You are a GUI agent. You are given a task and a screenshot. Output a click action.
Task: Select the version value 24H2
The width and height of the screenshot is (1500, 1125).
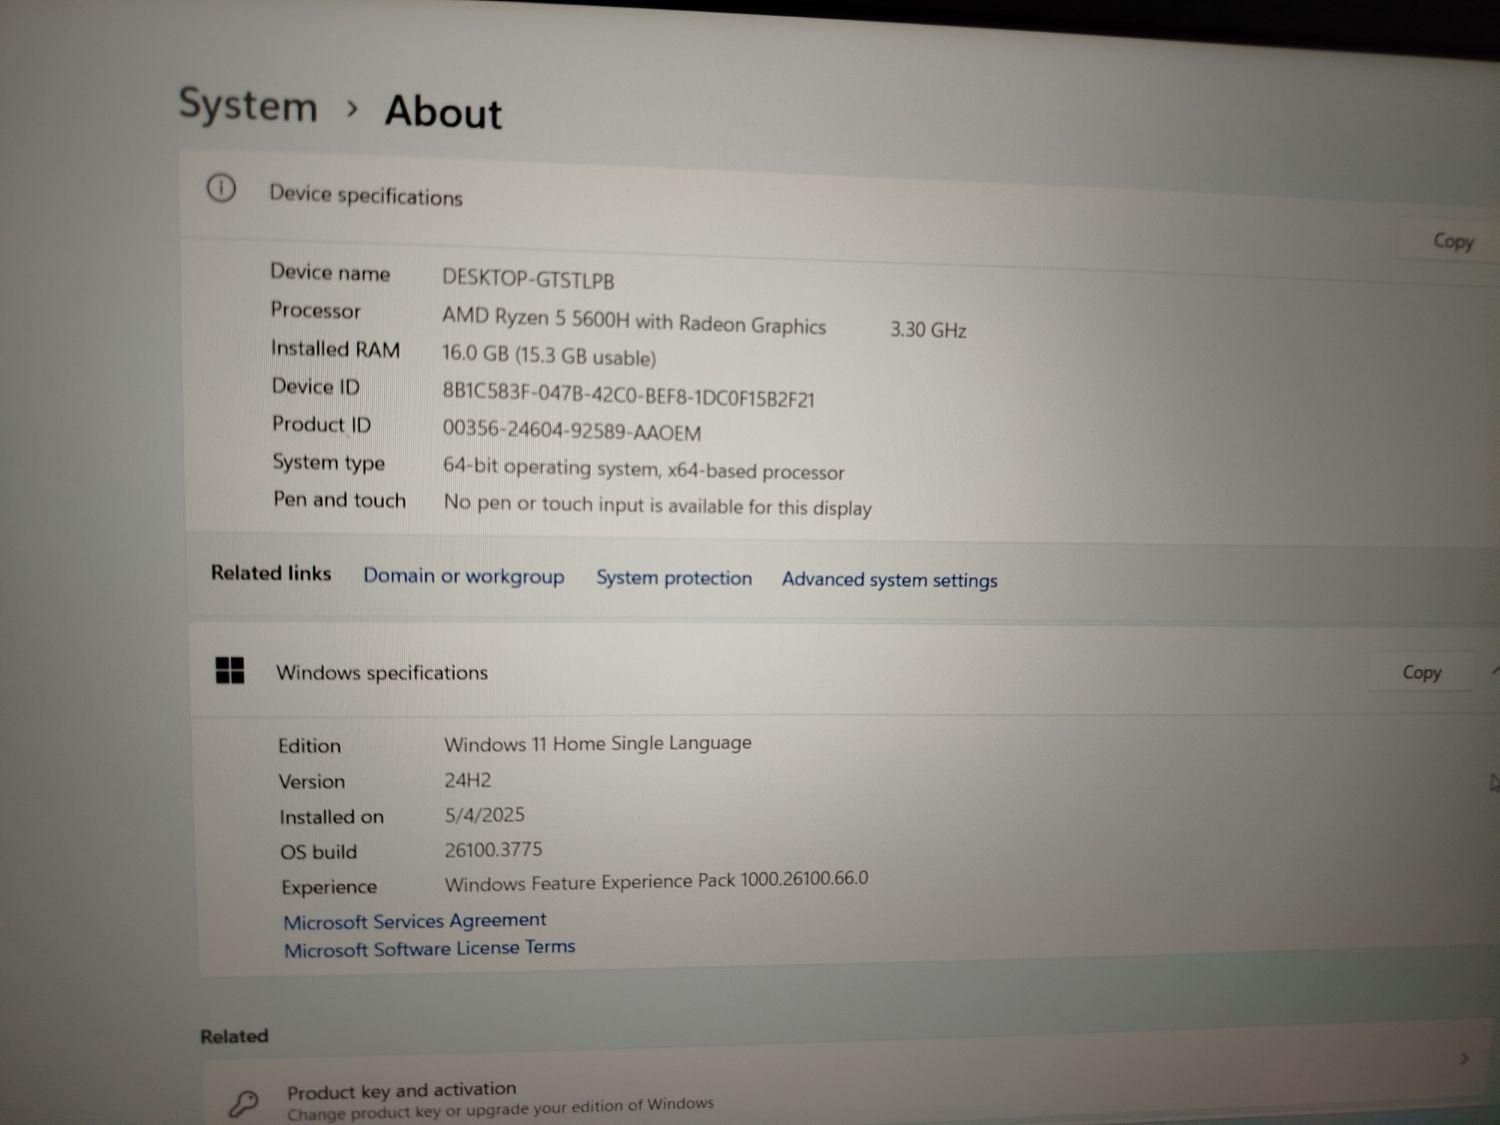[x=467, y=780]
